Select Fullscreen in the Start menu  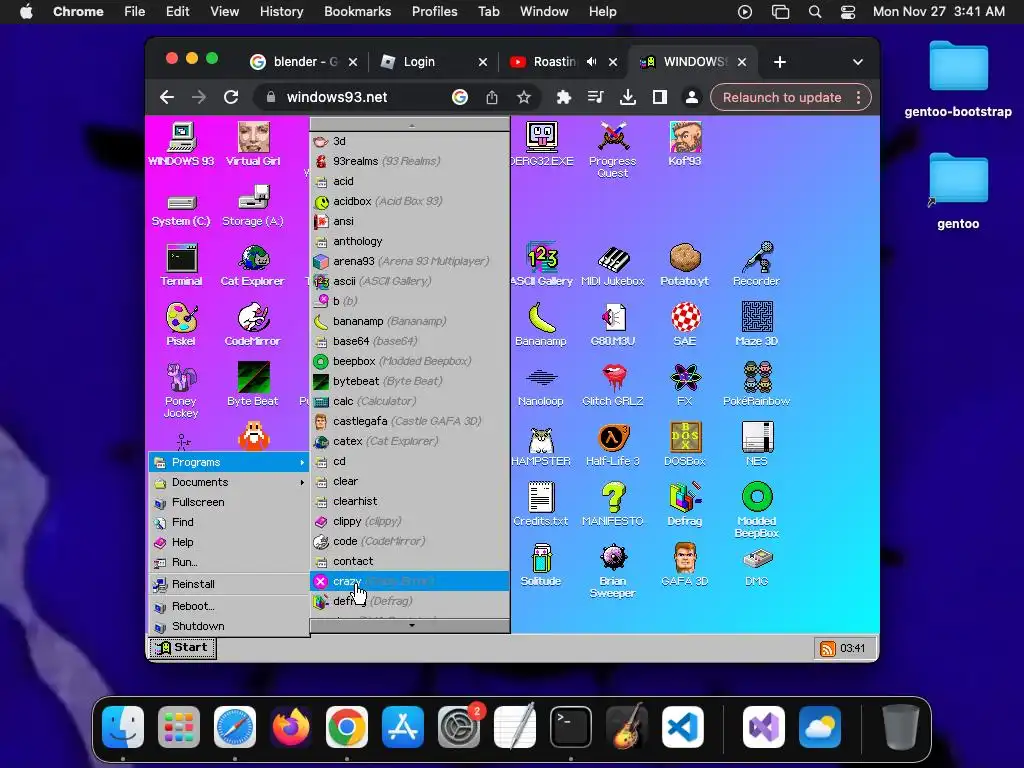point(229,502)
